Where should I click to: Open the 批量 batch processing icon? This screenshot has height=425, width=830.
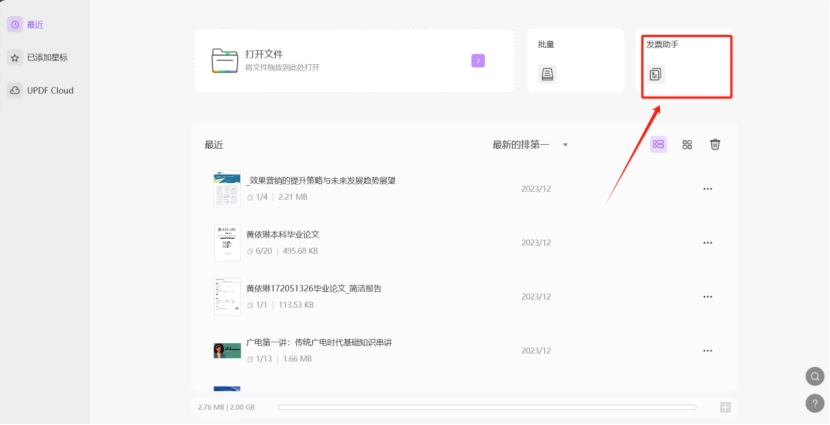point(547,74)
